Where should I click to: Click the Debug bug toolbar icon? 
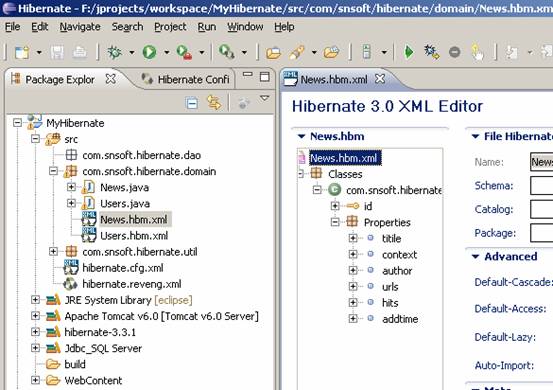[x=115, y=52]
